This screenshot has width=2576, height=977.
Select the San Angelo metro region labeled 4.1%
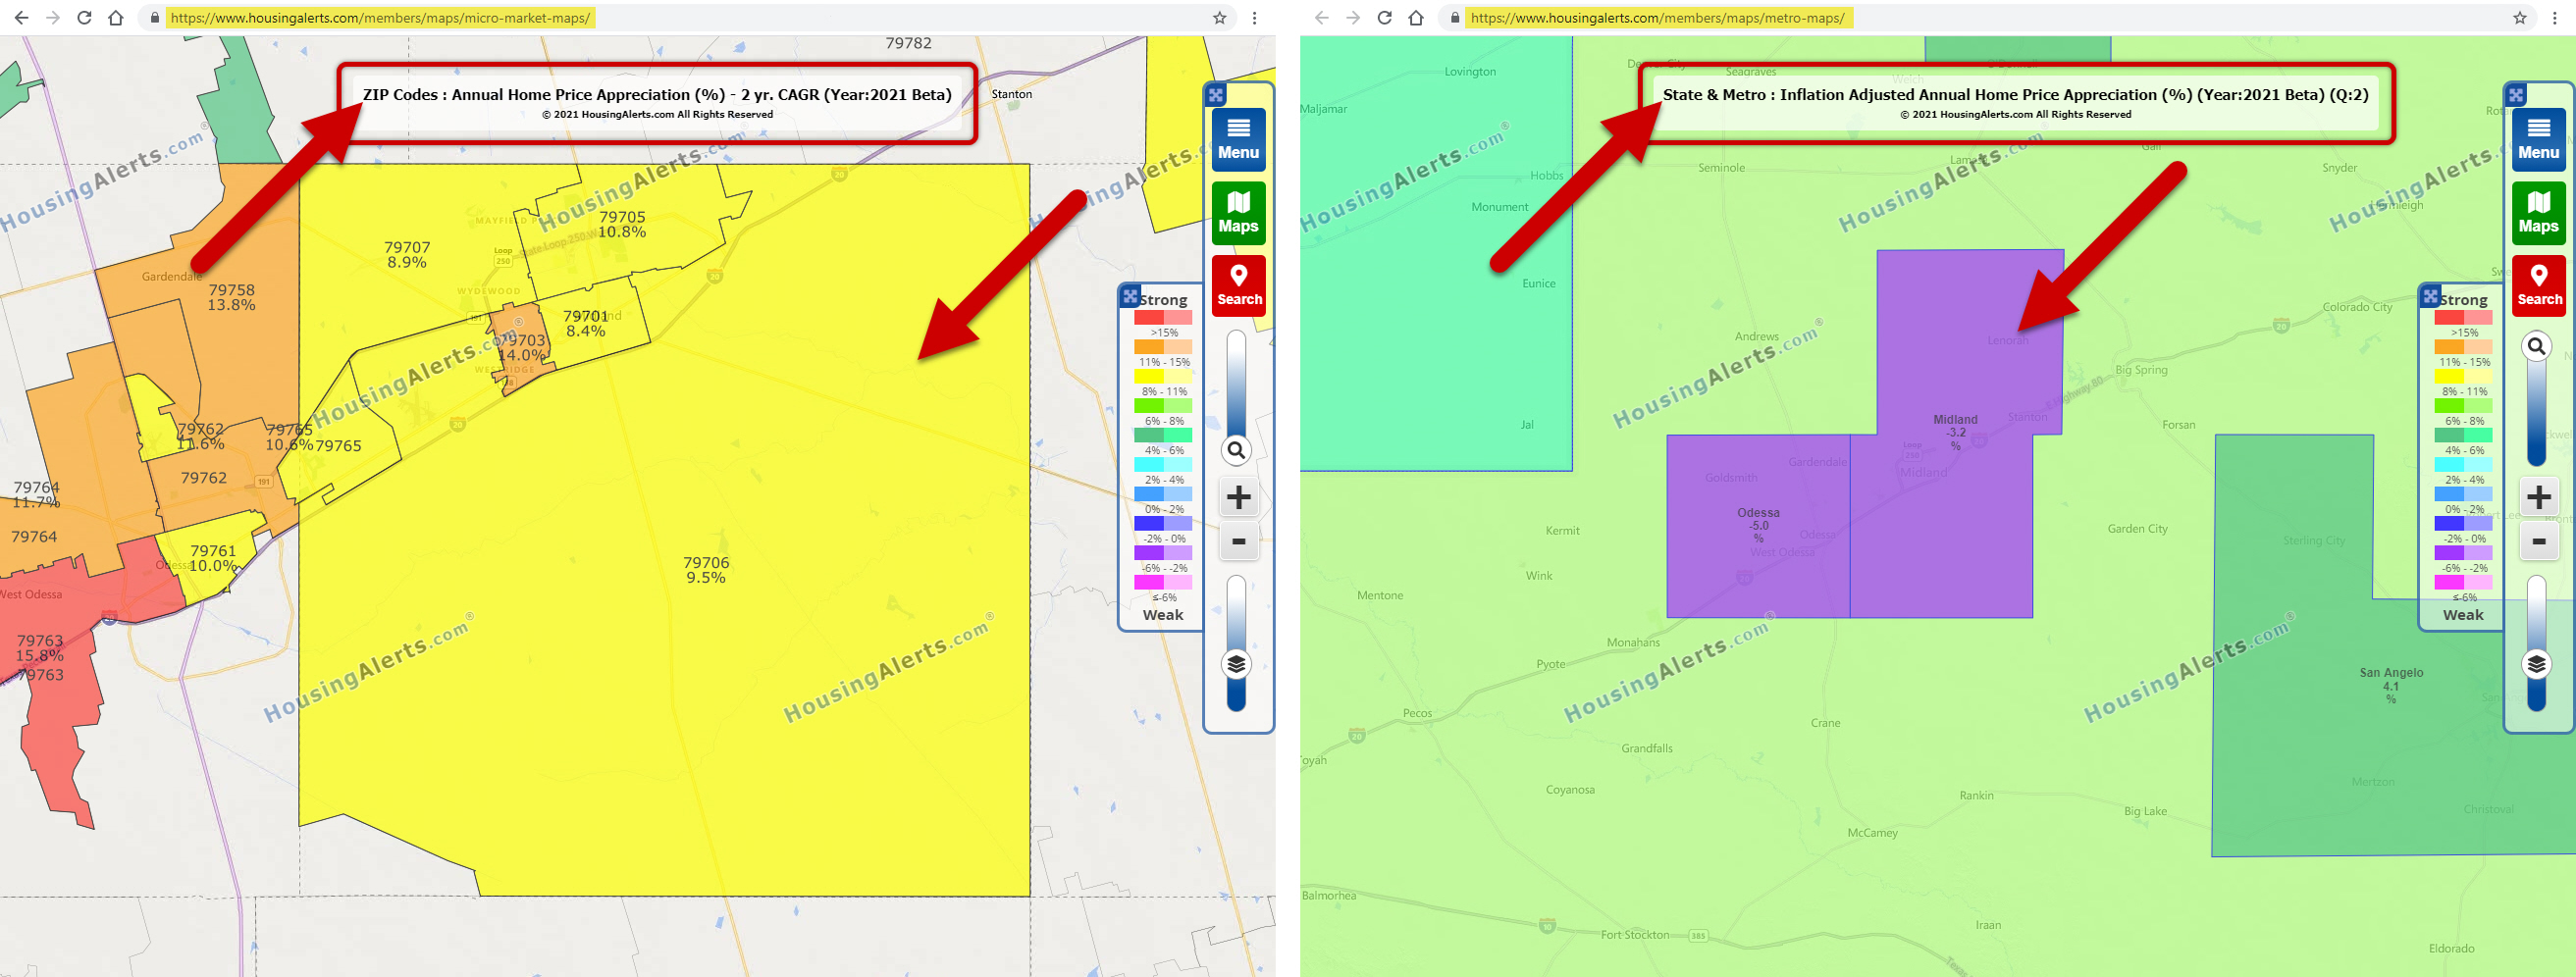pyautogui.click(x=2391, y=686)
